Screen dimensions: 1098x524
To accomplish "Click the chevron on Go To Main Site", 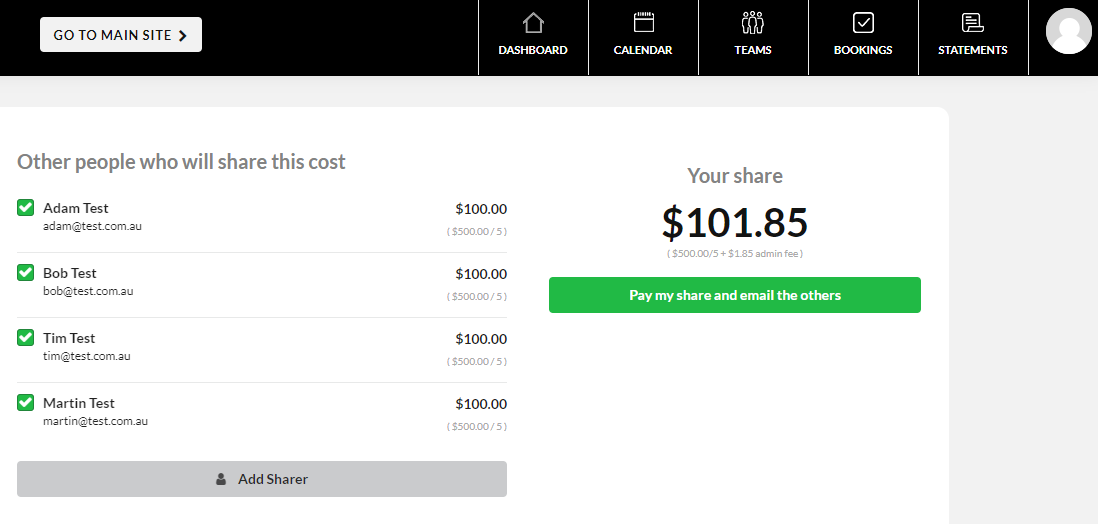I will point(183,35).
